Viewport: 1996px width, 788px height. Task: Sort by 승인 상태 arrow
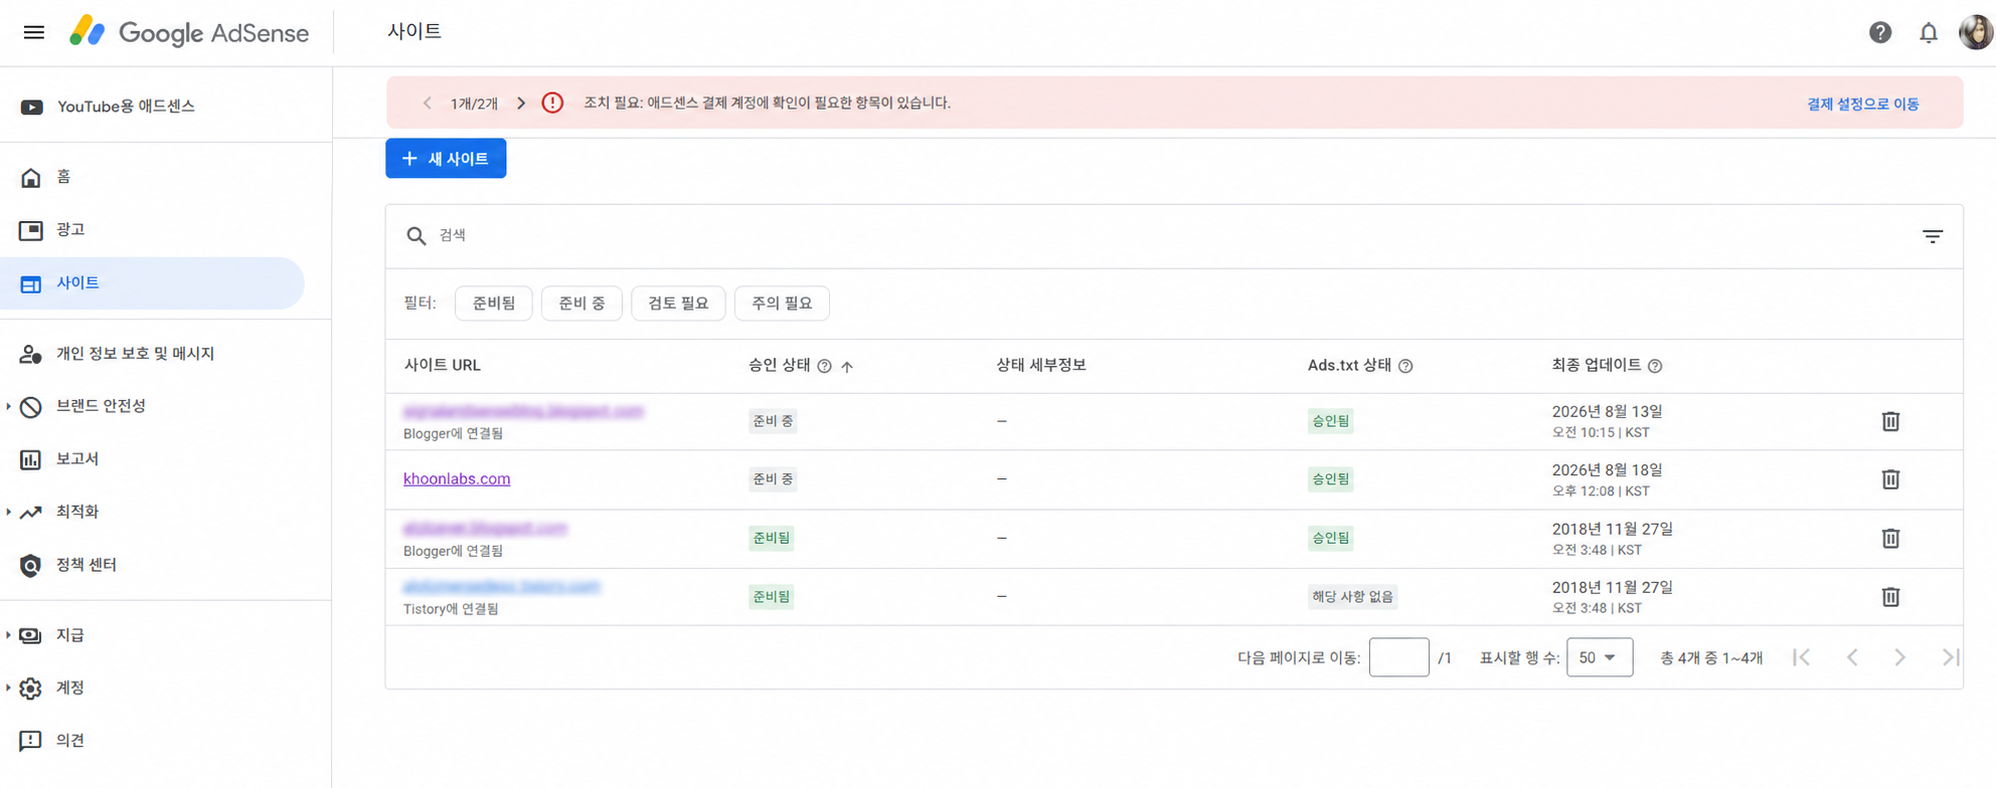pyautogui.click(x=847, y=366)
